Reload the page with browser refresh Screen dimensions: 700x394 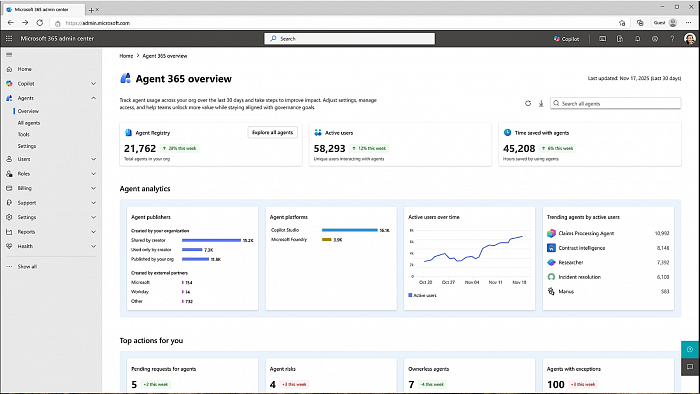point(40,23)
